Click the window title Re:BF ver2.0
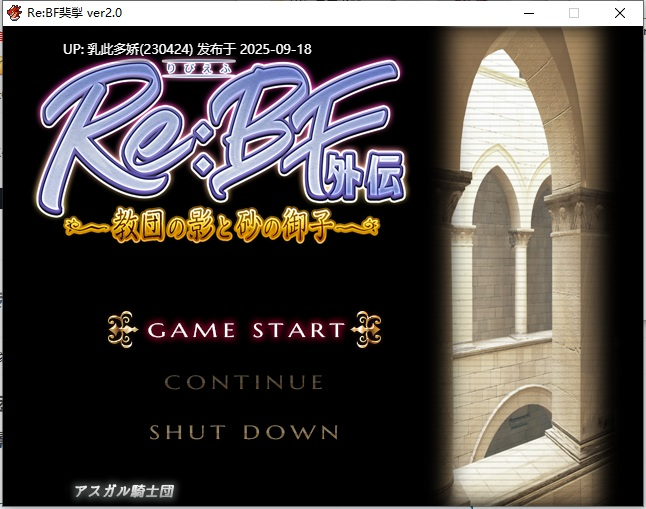Viewport: 646px width, 509px height. click(75, 13)
